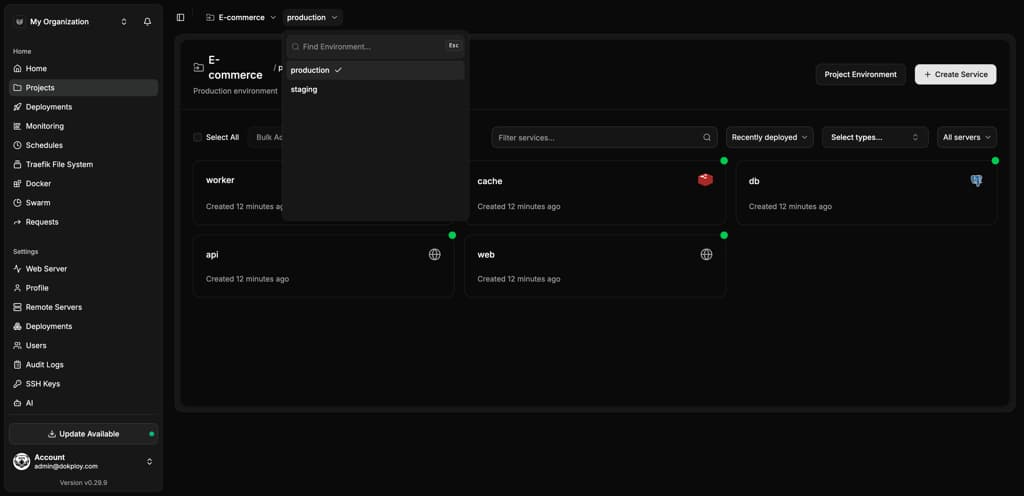Open Schedules page
The height and width of the screenshot is (496, 1024).
click(84, 145)
